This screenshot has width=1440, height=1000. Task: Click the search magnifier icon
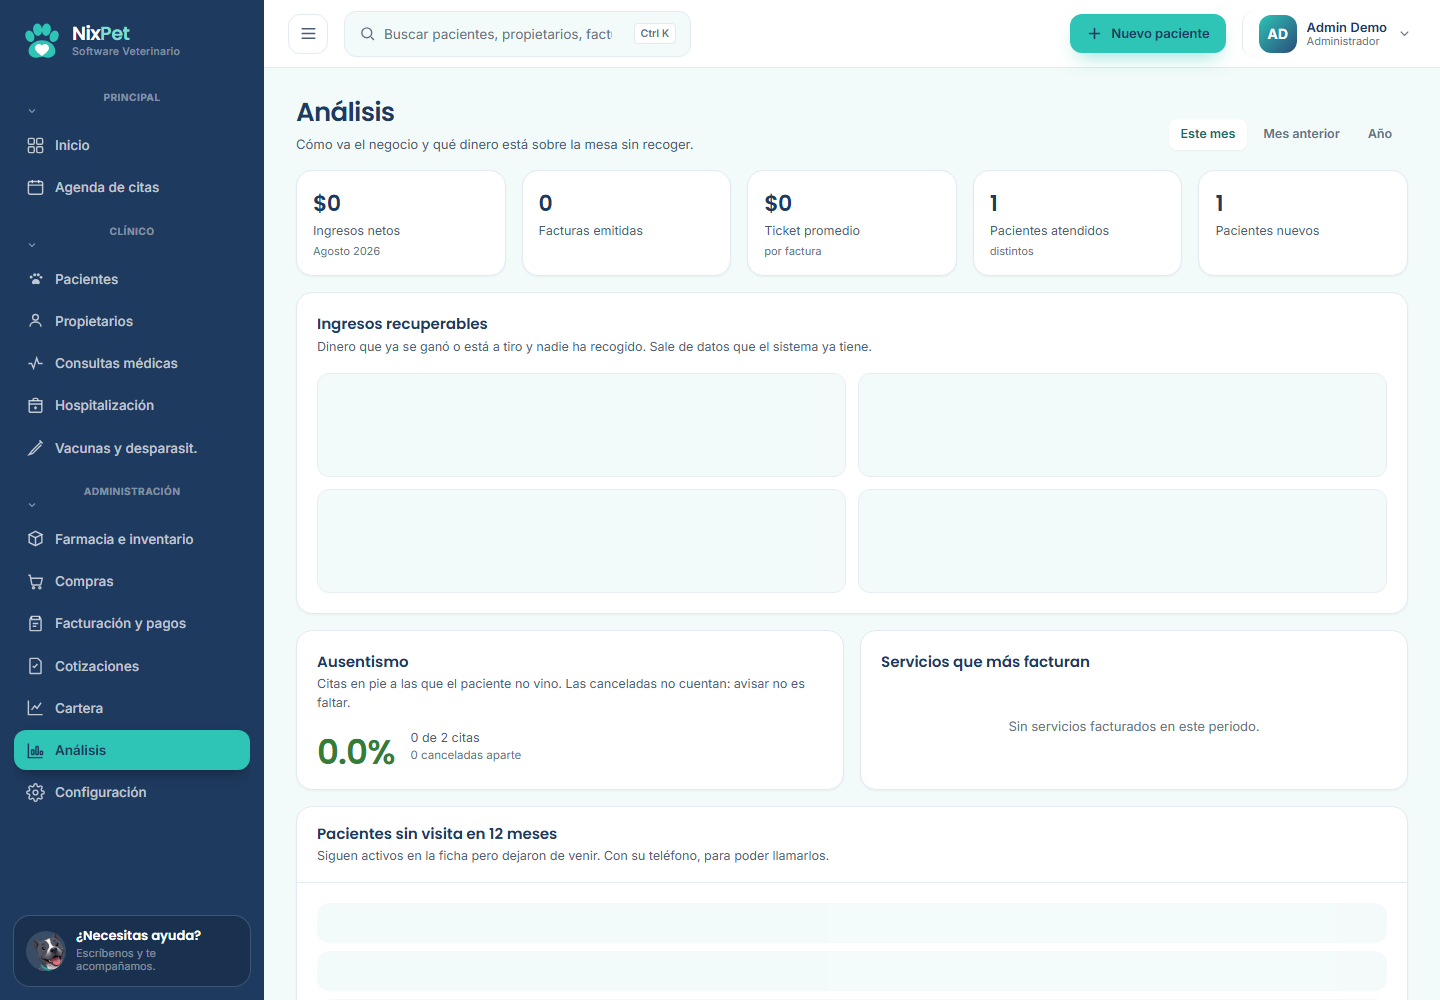tap(368, 34)
